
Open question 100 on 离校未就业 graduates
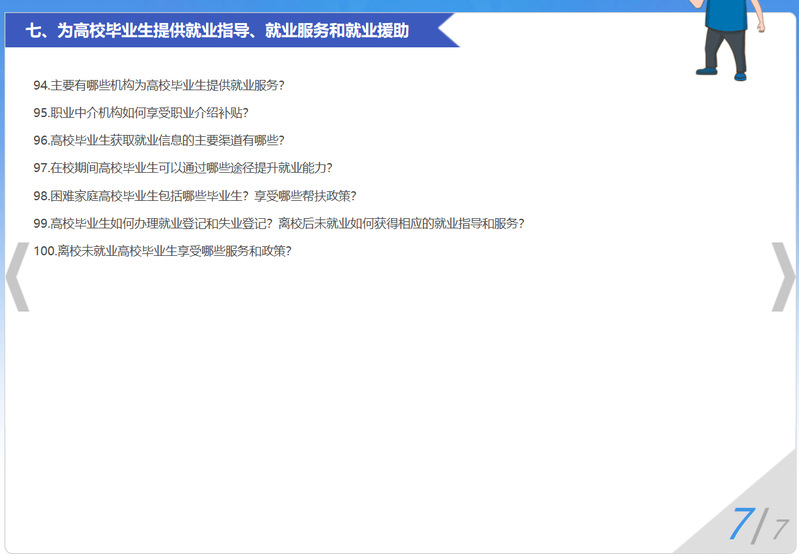tap(162, 251)
